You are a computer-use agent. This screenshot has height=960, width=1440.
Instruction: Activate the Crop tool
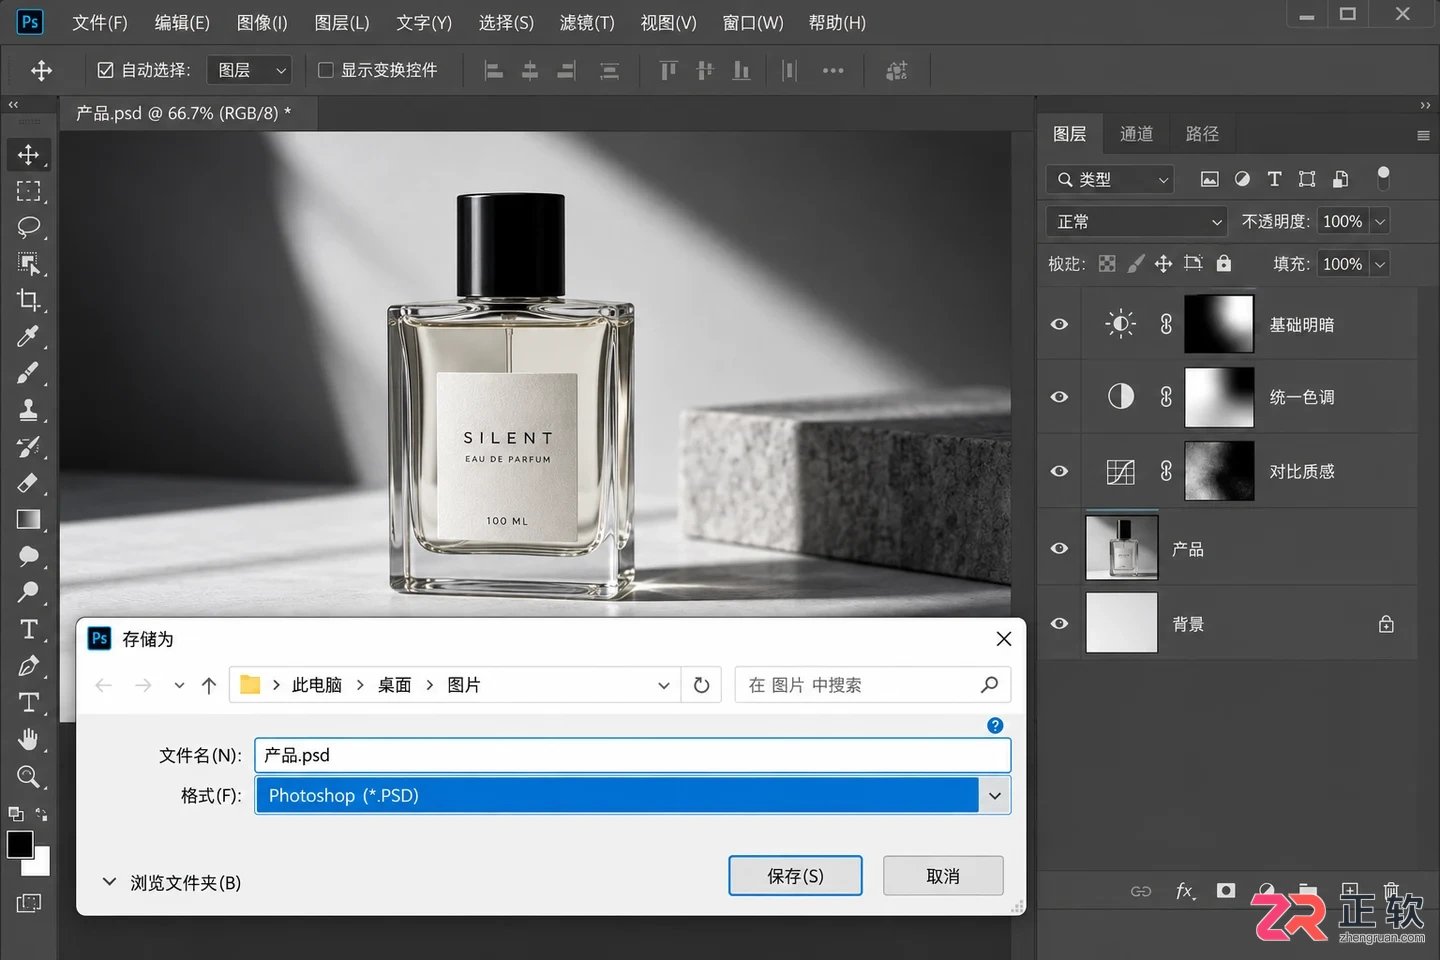click(x=28, y=300)
